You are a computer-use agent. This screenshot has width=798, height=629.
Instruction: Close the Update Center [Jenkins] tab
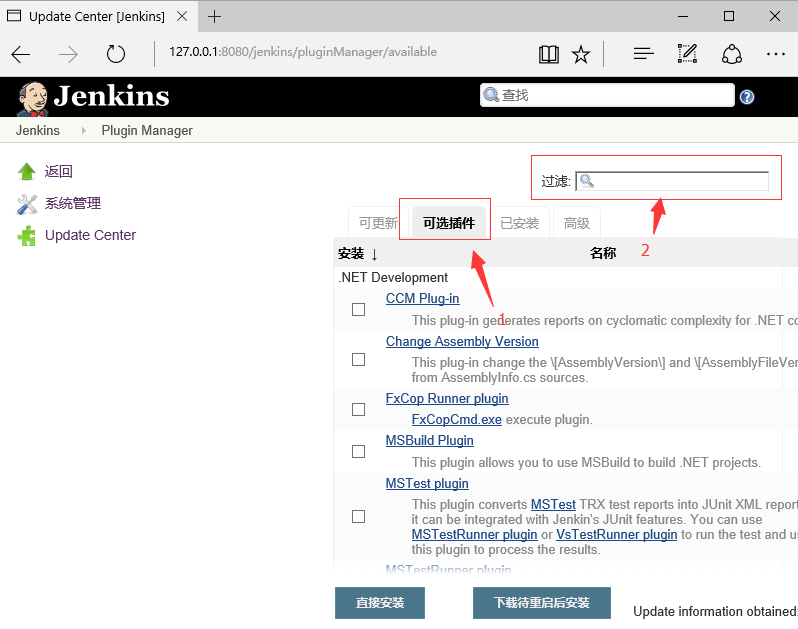tap(182, 16)
